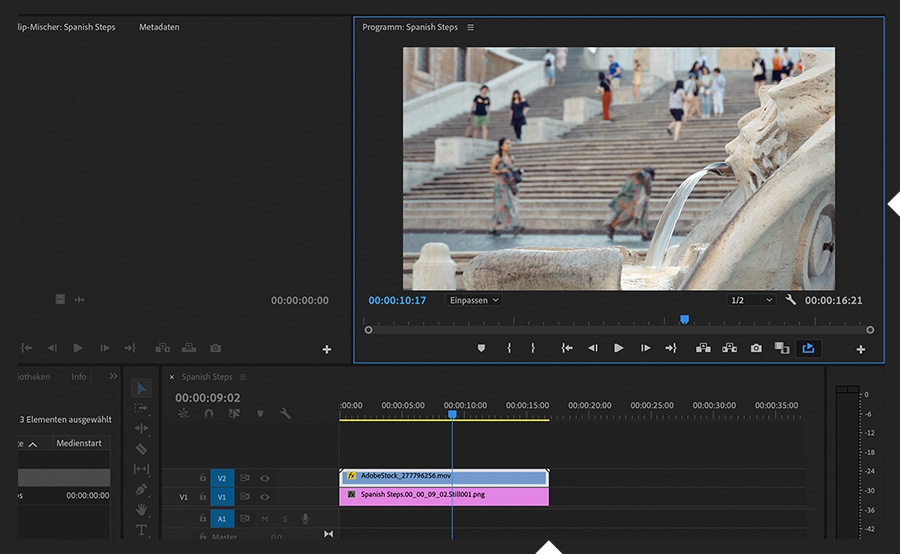Toggle visibility eye for track V2
The image size is (900, 554).
coord(265,478)
